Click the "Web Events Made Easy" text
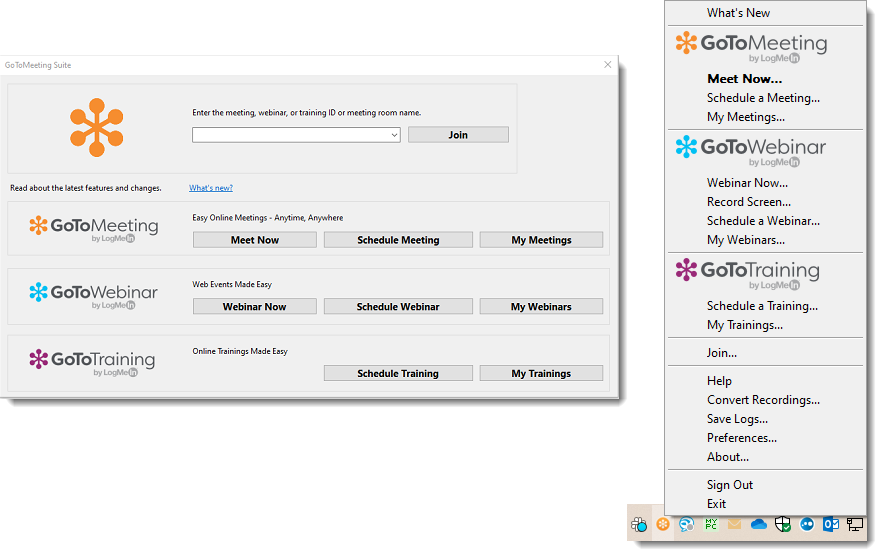Screen dimensions: 876x550 [x=232, y=284]
